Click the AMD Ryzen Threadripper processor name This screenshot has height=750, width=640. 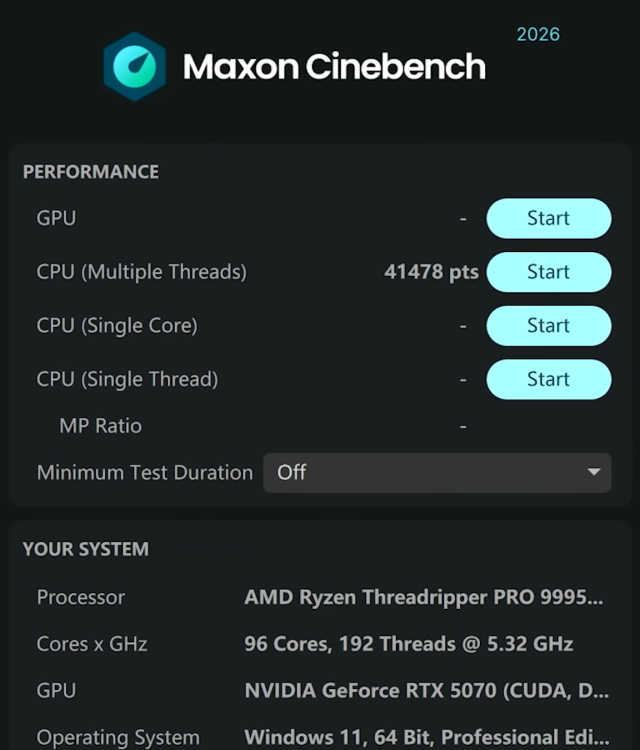point(424,597)
